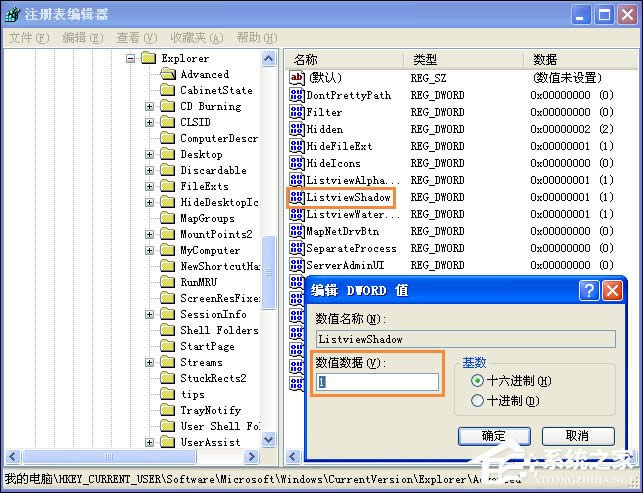Select the HideFileExt value icon
The height and width of the screenshot is (493, 643).
[x=296, y=146]
